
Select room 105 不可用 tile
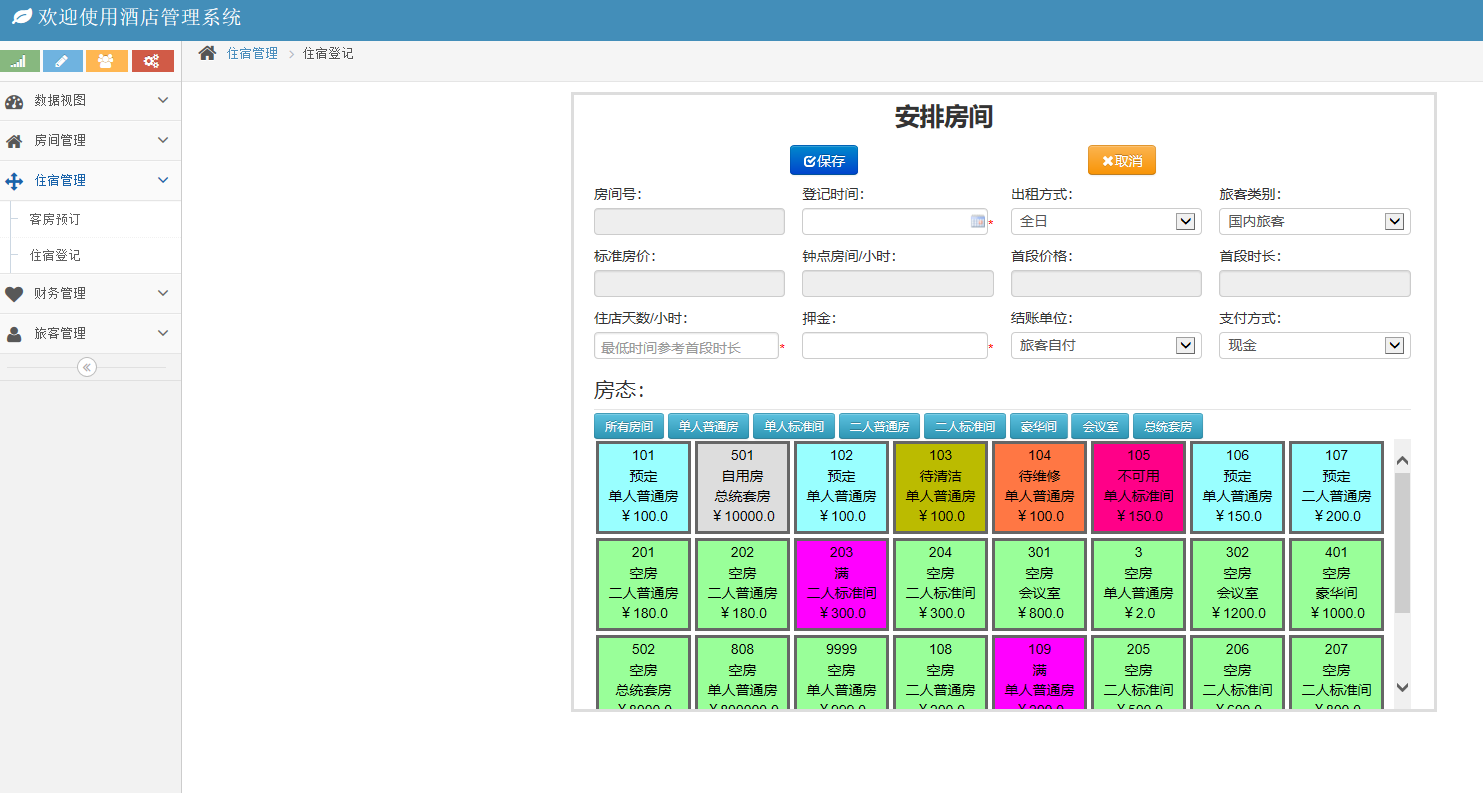[x=1138, y=487]
